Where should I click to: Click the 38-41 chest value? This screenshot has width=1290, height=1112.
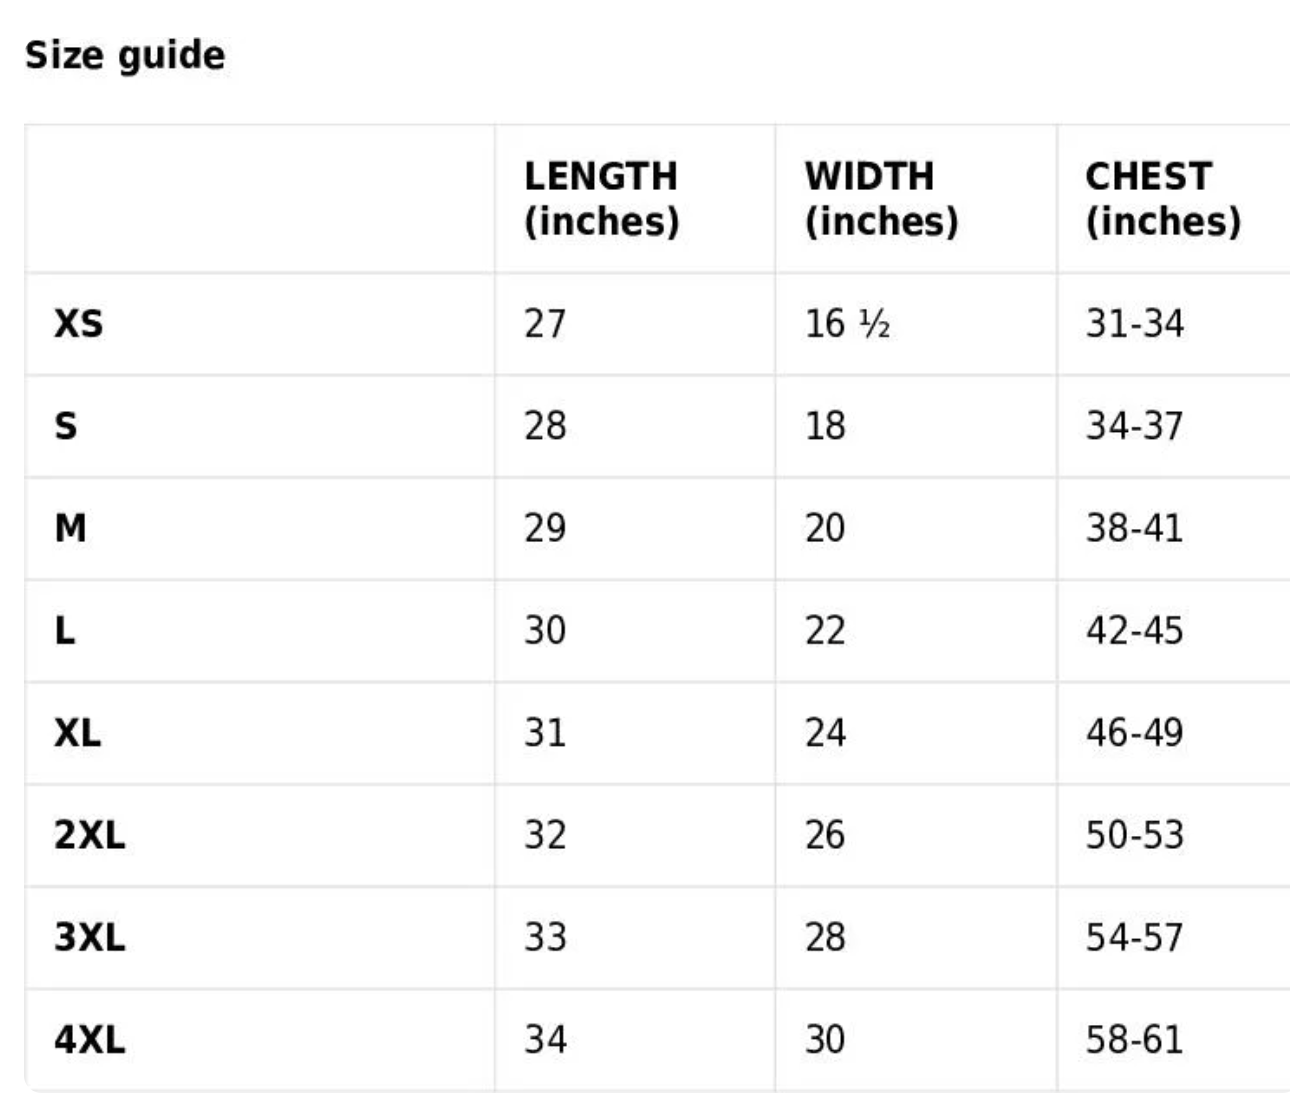tap(1134, 528)
